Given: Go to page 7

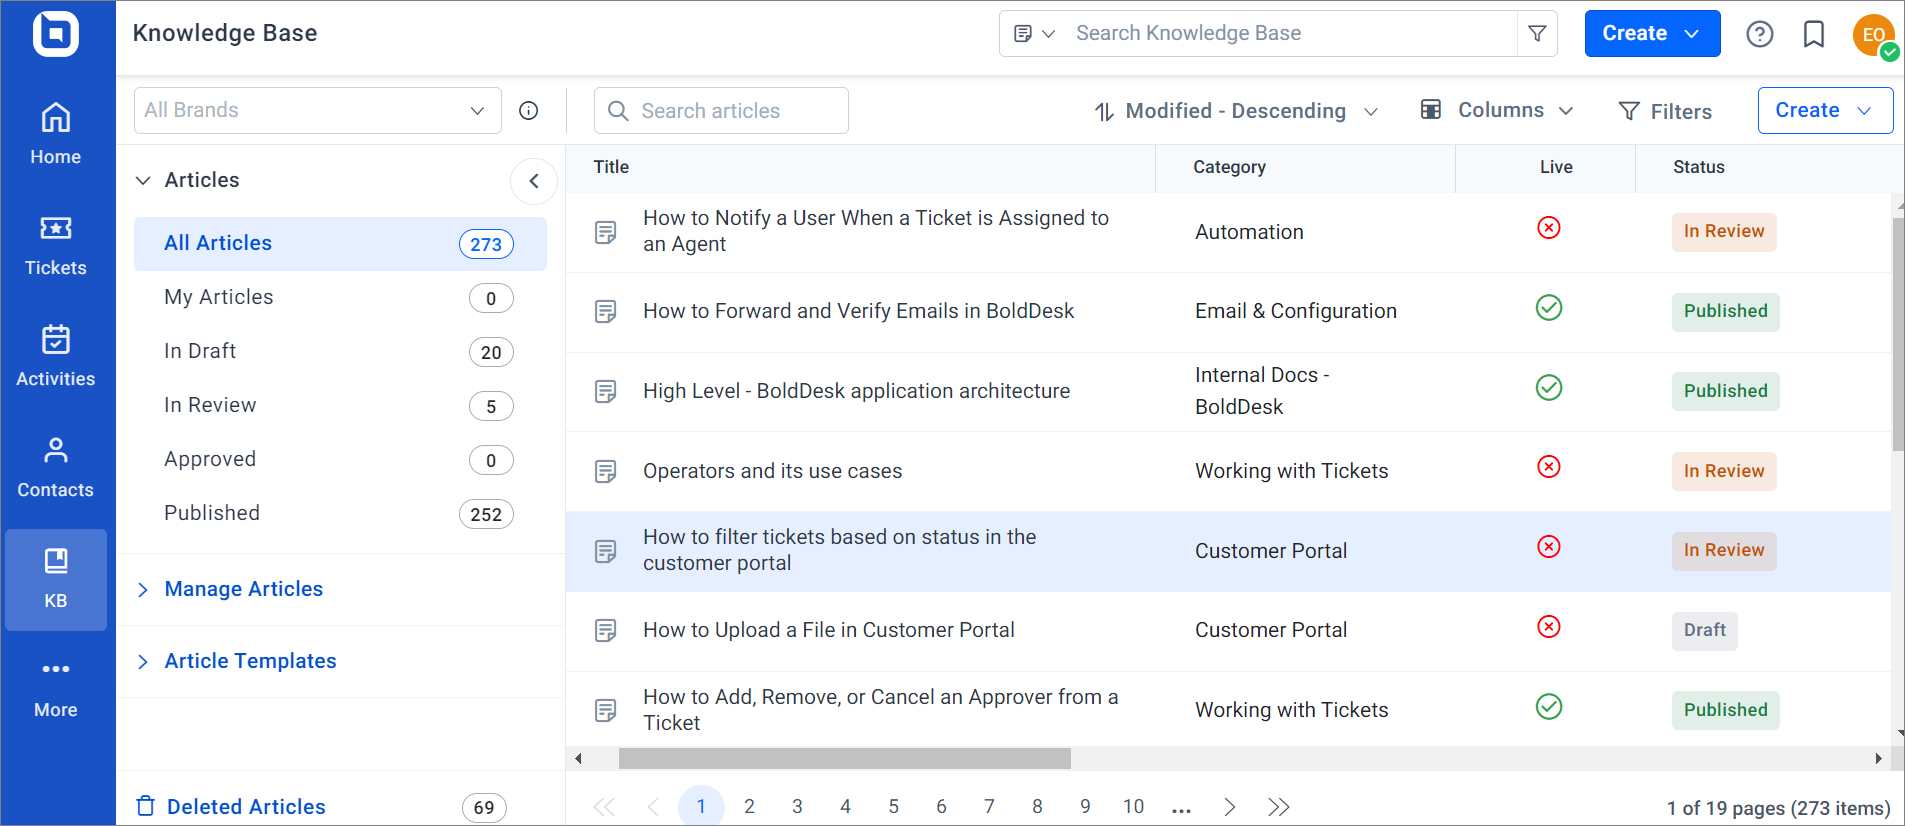Looking at the screenshot, I should [989, 807].
